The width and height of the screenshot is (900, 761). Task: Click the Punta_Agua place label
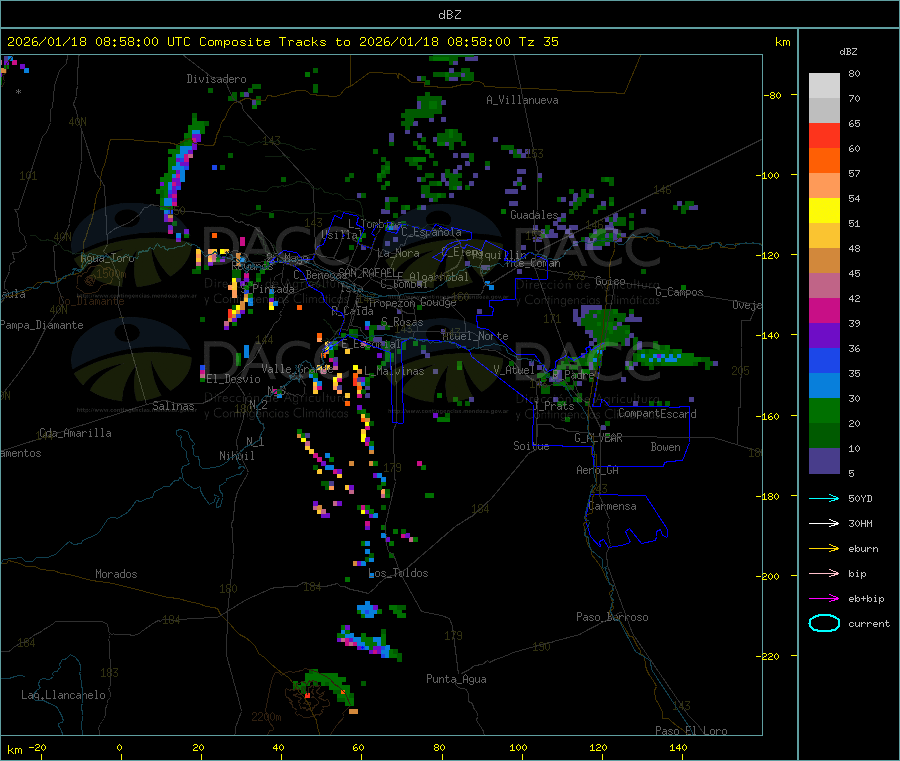click(456, 679)
